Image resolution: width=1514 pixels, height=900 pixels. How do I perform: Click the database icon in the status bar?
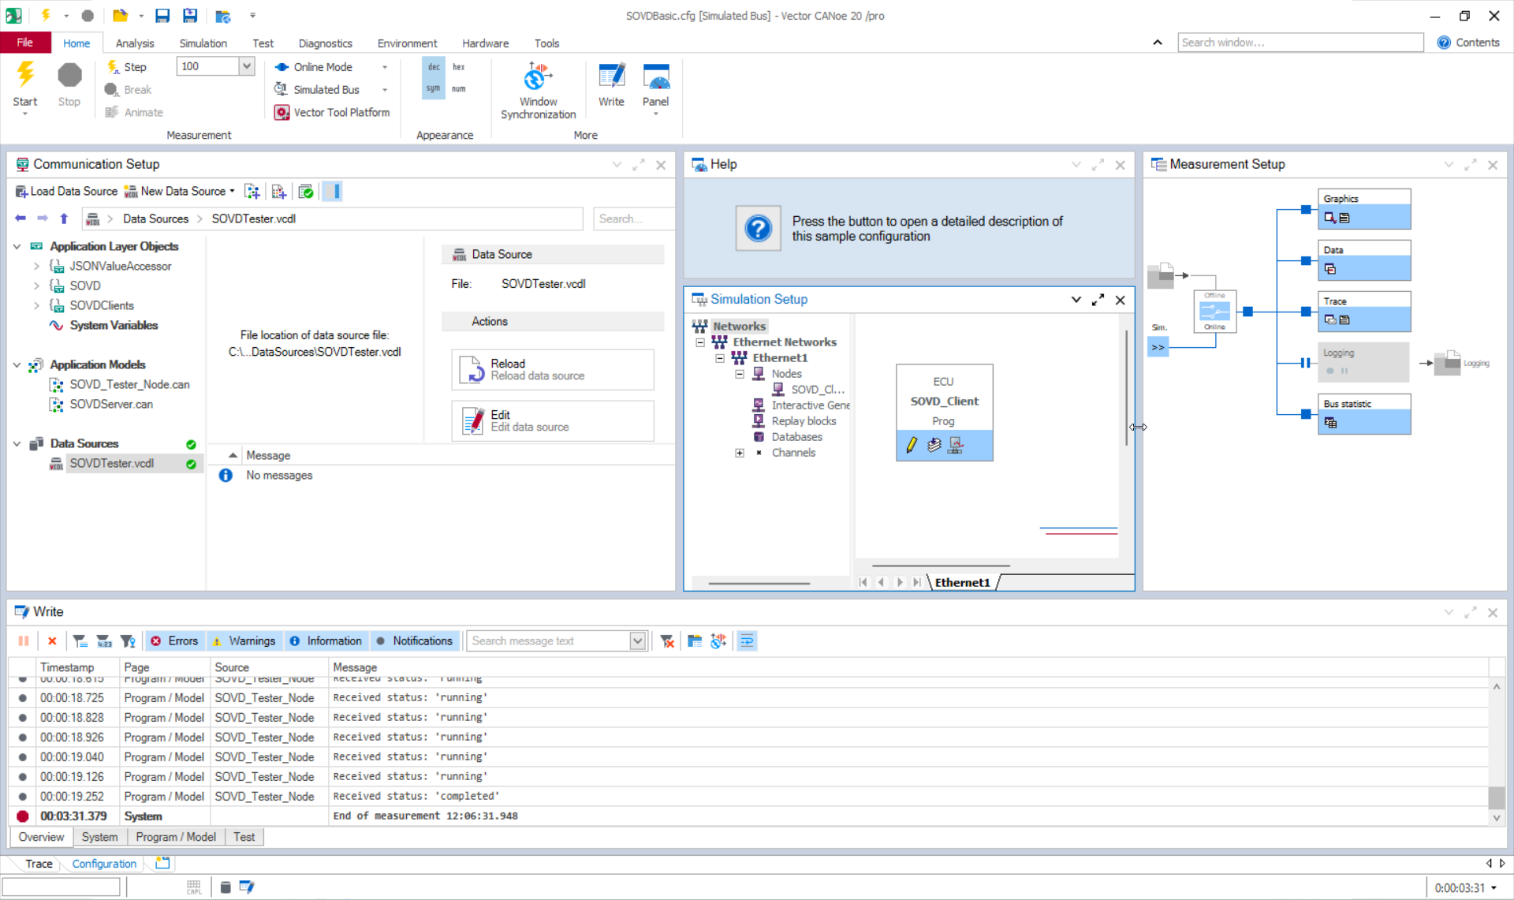[225, 887]
